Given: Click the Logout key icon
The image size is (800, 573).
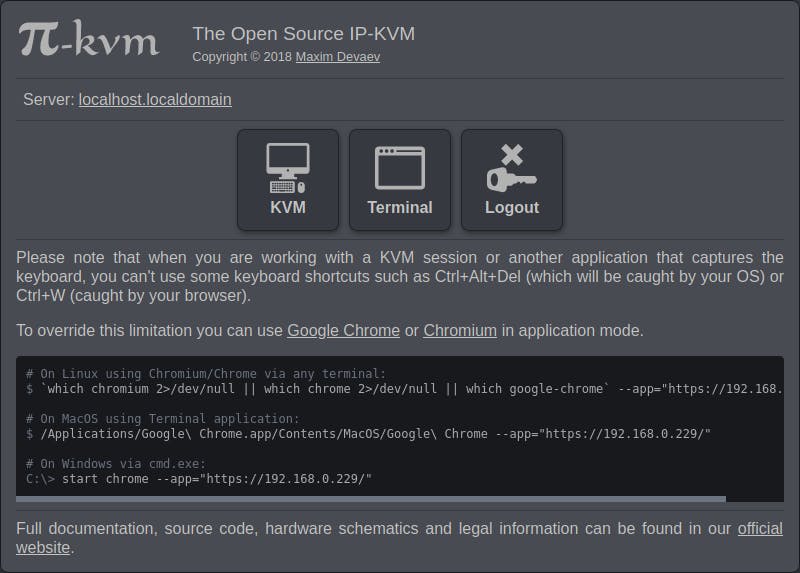Looking at the screenshot, I should pyautogui.click(x=511, y=168).
